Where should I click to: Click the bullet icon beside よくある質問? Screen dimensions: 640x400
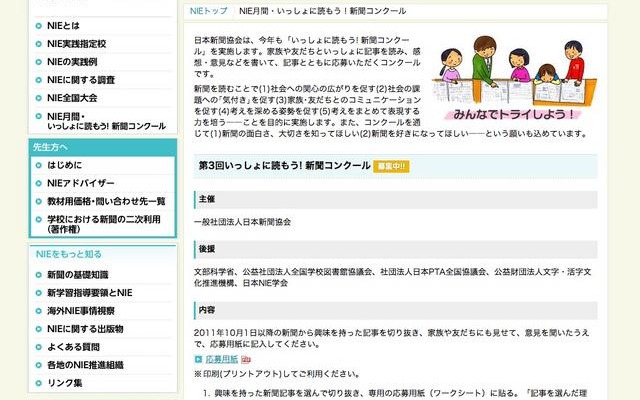pyautogui.click(x=39, y=347)
